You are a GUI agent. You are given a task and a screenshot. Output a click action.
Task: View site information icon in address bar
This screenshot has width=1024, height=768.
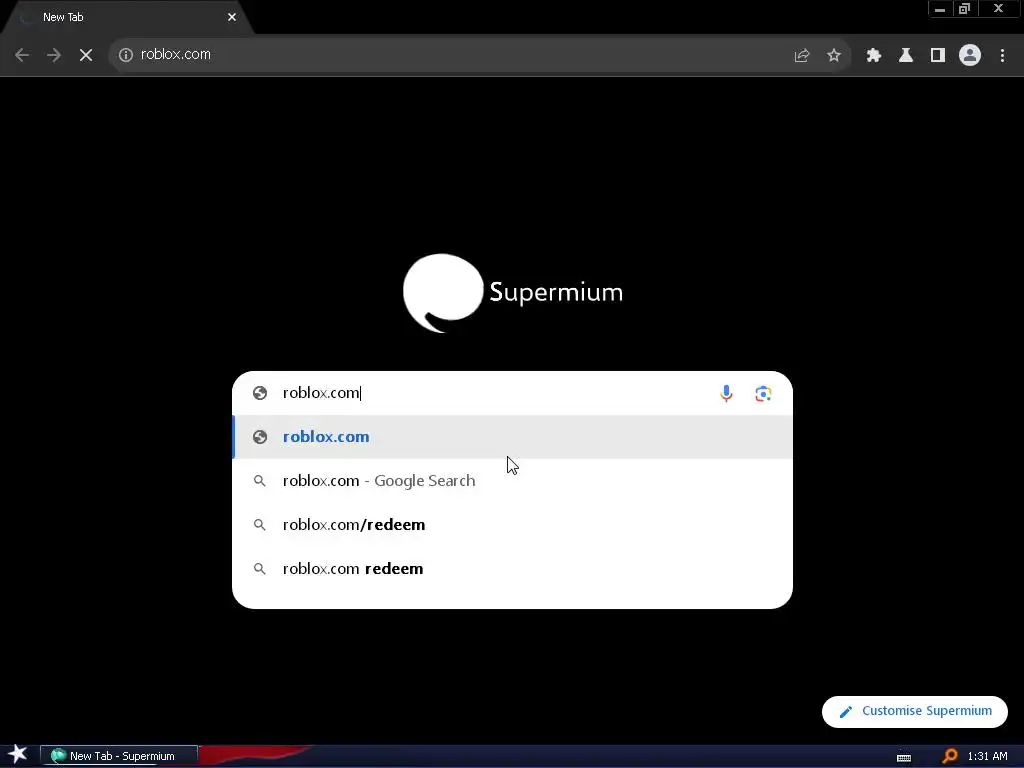(126, 55)
